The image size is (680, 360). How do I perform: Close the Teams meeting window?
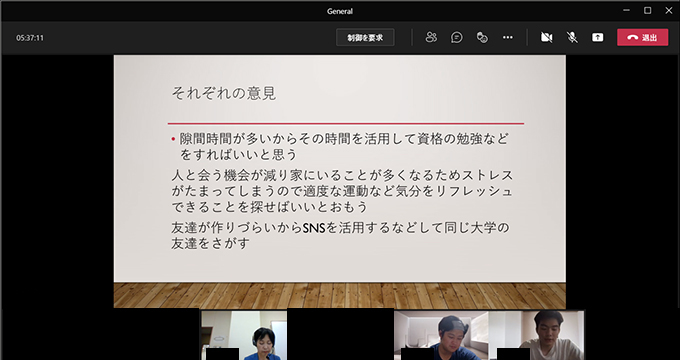click(669, 10)
